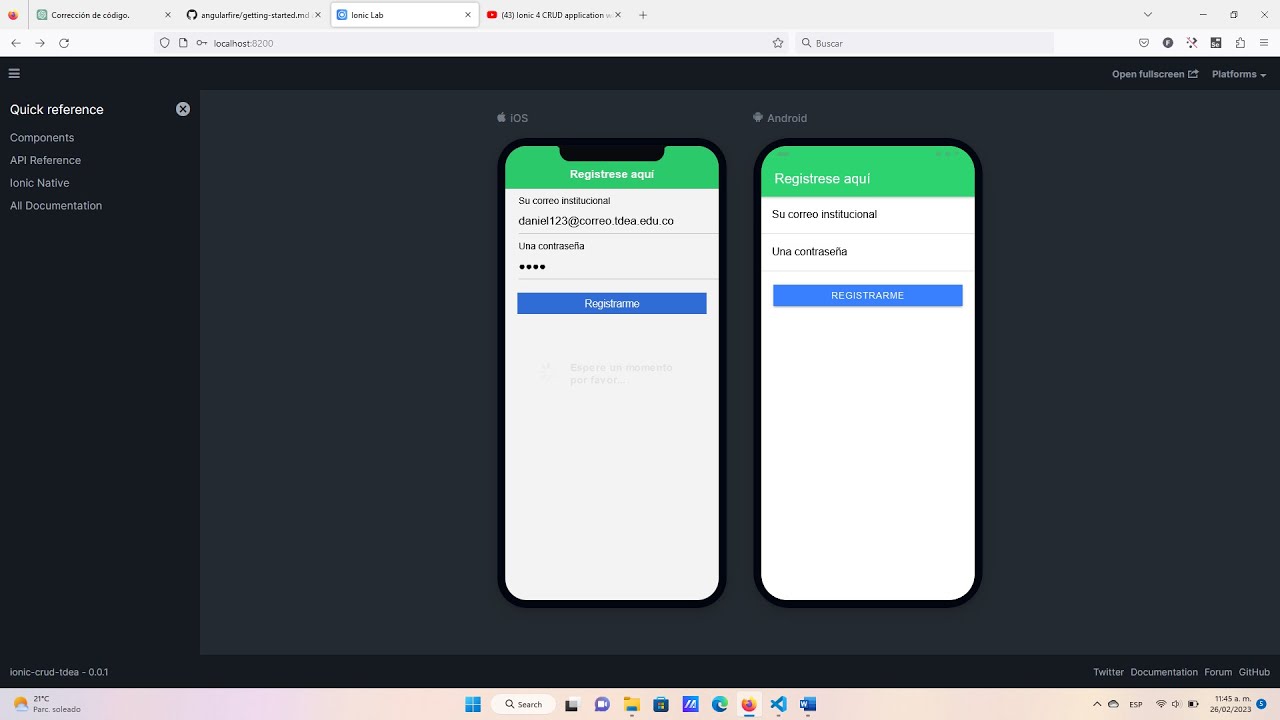Open the Documentation footer link

pyautogui.click(x=1164, y=673)
